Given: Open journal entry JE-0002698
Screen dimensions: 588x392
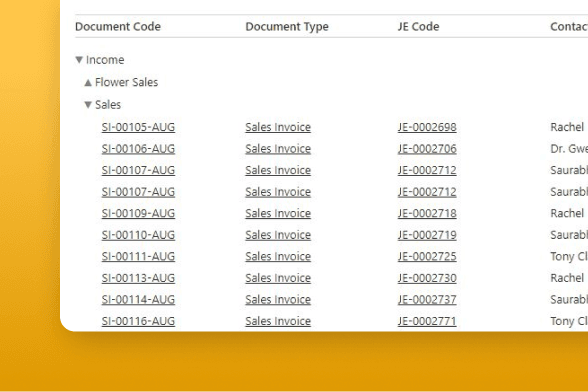Looking at the screenshot, I should pos(427,127).
